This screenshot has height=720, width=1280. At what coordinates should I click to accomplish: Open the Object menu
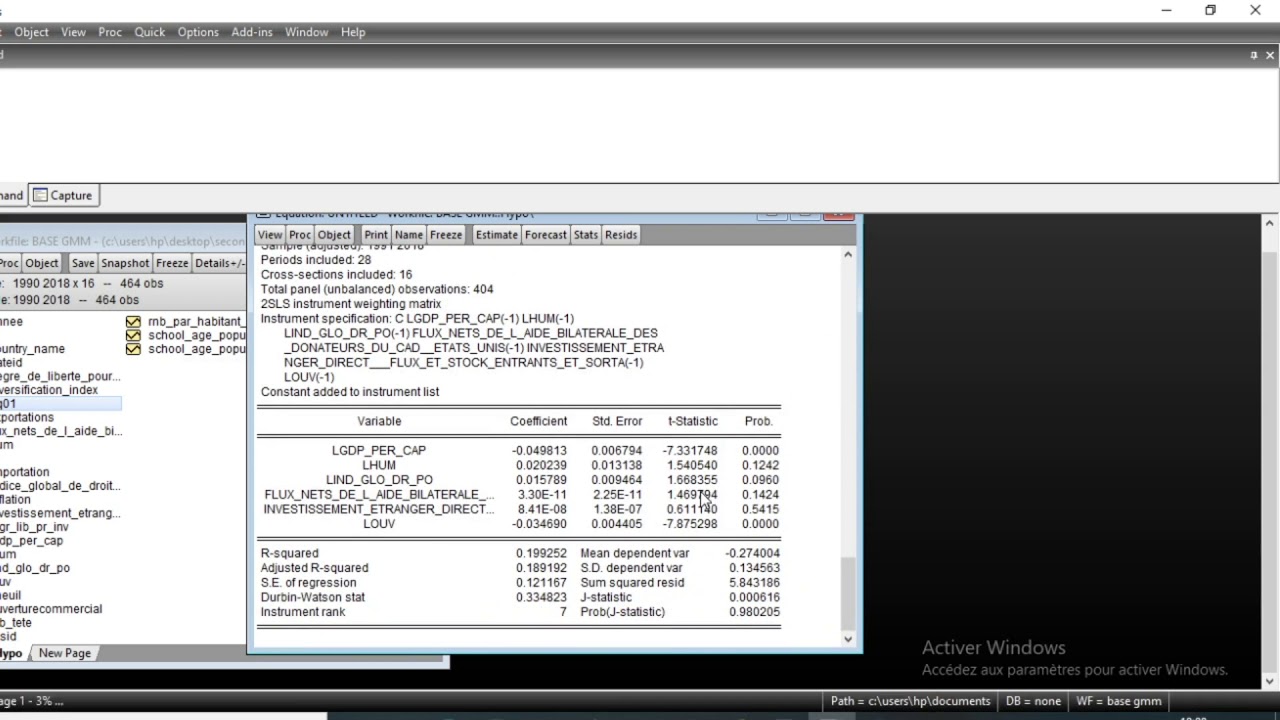(31, 32)
